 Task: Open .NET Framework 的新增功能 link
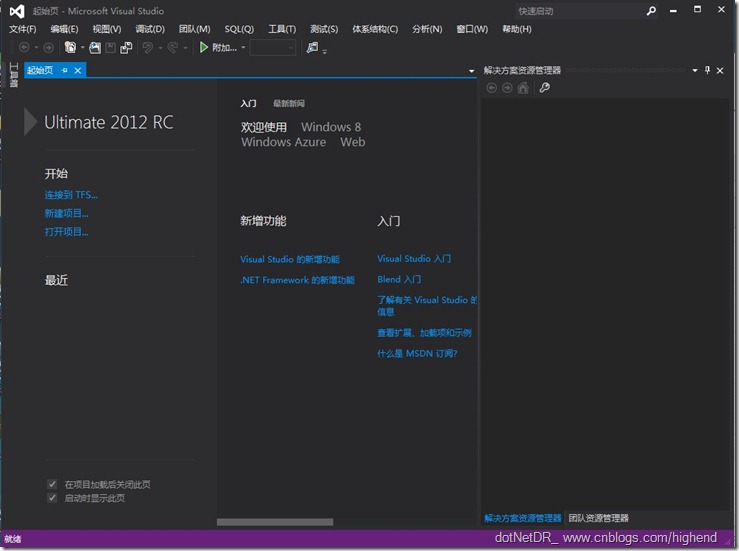pos(297,280)
